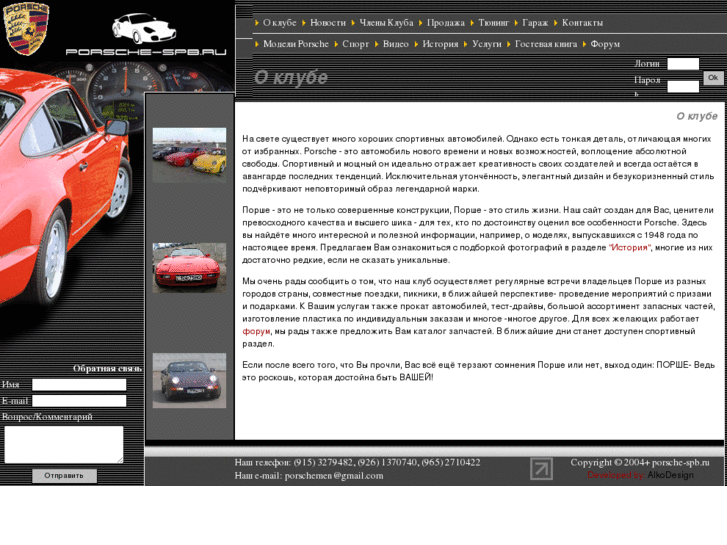The width and height of the screenshot is (727, 545).
Task: Open 'Модели Porsche' section
Action: tap(296, 44)
